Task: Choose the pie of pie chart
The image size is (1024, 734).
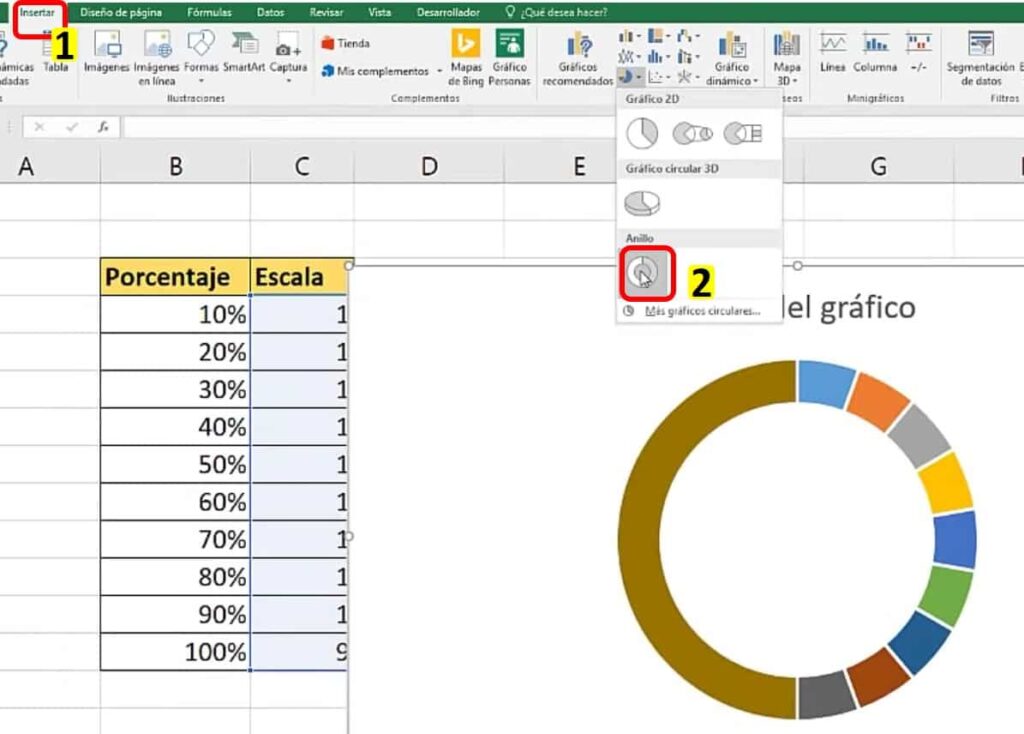Action: coord(691,133)
